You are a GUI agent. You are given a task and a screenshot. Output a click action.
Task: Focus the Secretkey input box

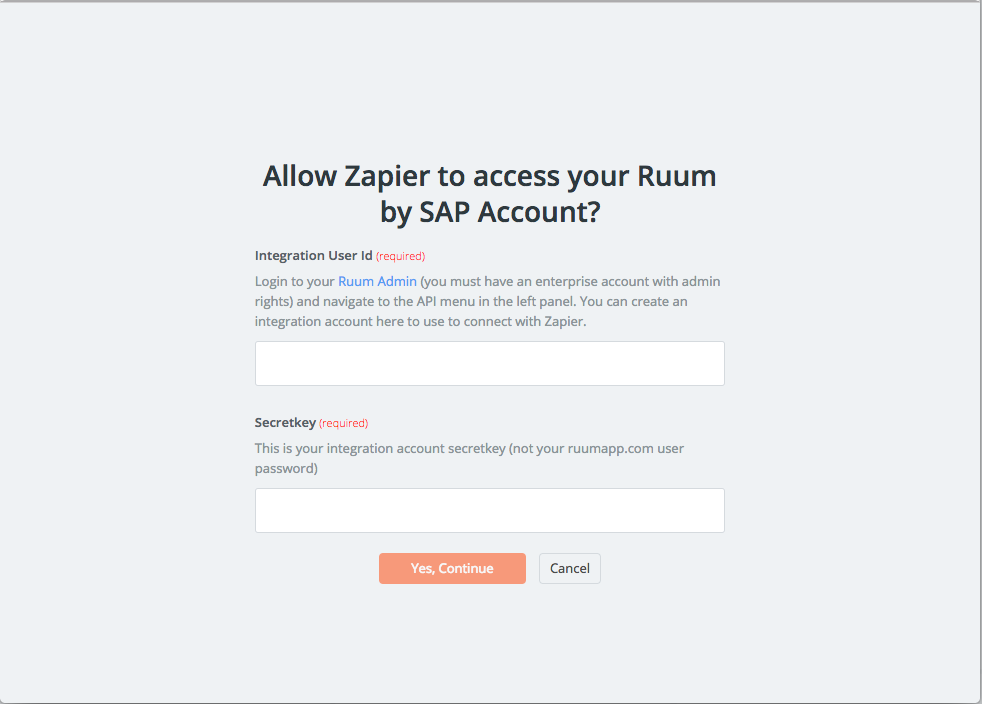point(489,510)
